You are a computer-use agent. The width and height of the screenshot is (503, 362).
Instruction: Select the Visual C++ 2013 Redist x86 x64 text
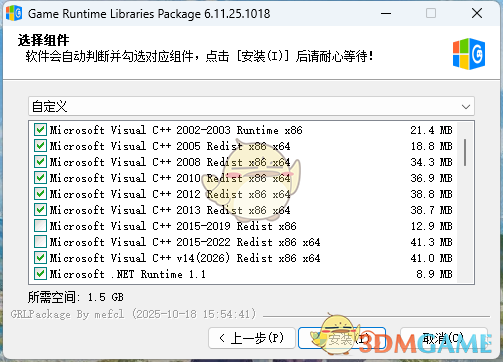(170, 210)
